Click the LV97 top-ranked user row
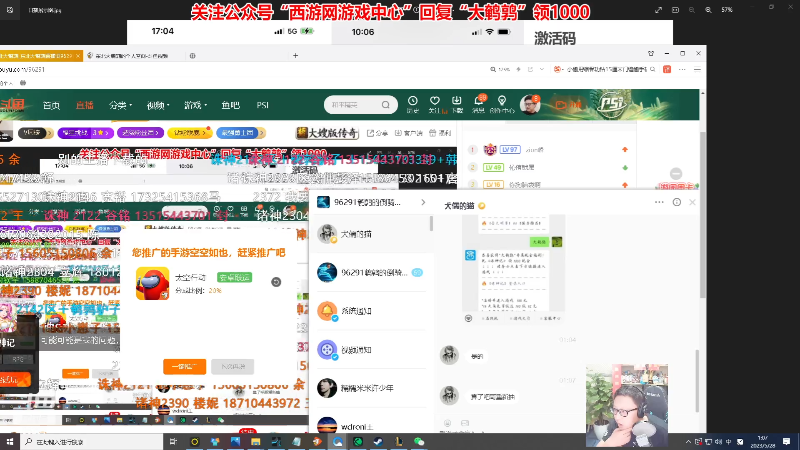Image resolution: width=800 pixels, height=450 pixels. [548, 149]
